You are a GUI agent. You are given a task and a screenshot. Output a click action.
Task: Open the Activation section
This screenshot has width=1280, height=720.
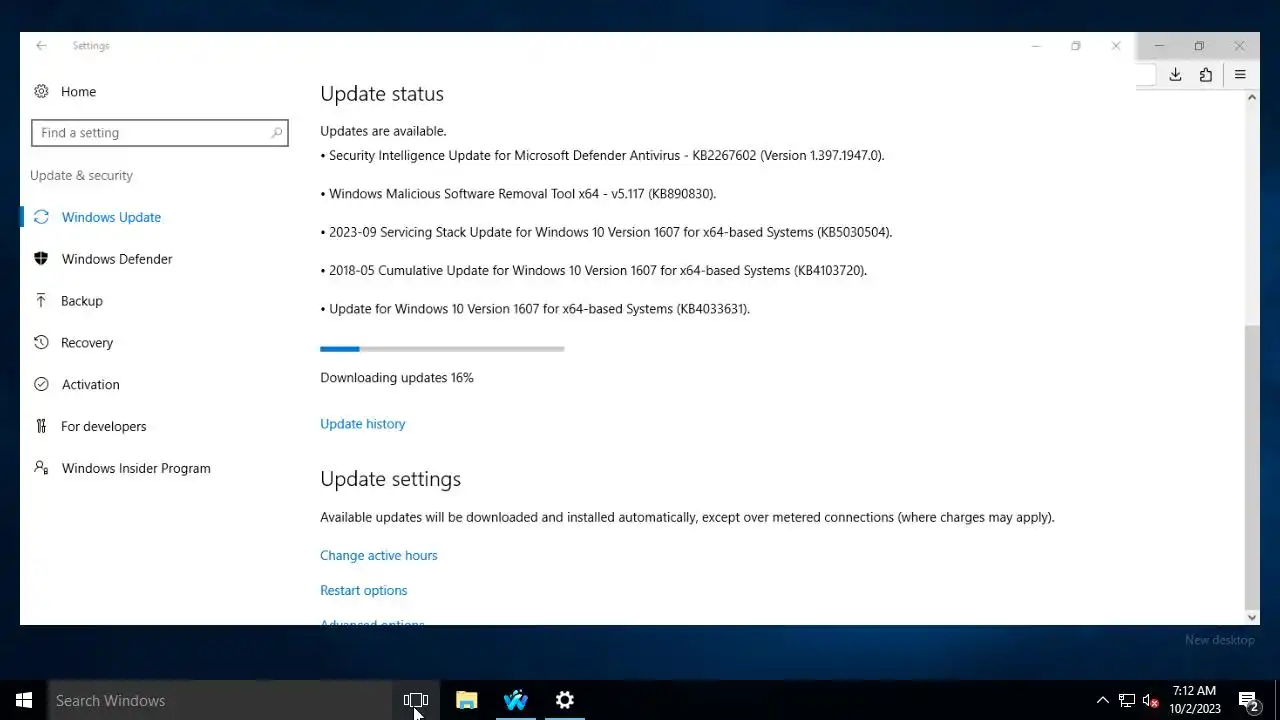pyautogui.click(x=90, y=384)
